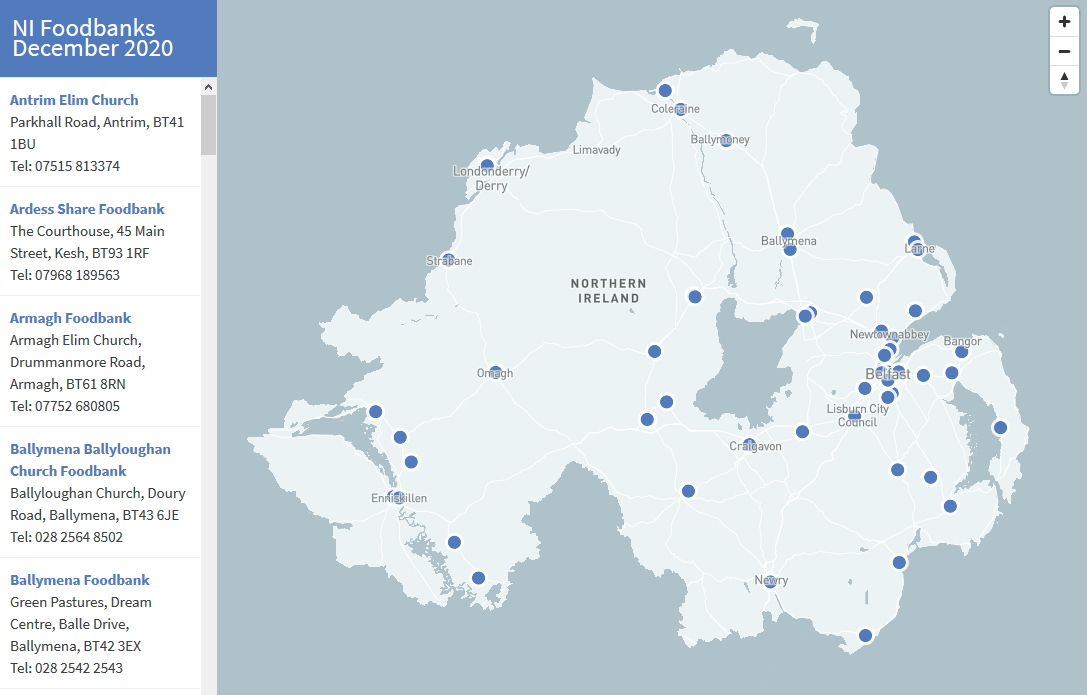This screenshot has width=1087, height=695.
Task: Zoom in the map with plus button
Action: (x=1064, y=21)
